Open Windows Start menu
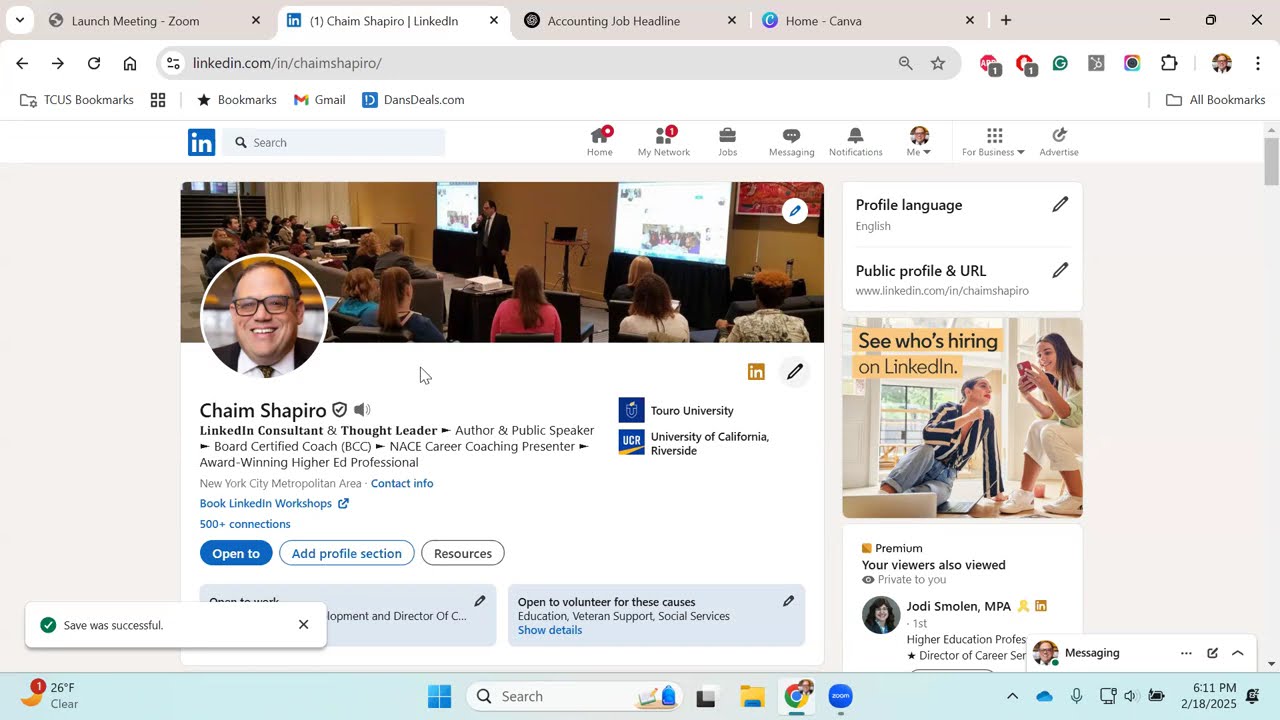 [x=440, y=696]
